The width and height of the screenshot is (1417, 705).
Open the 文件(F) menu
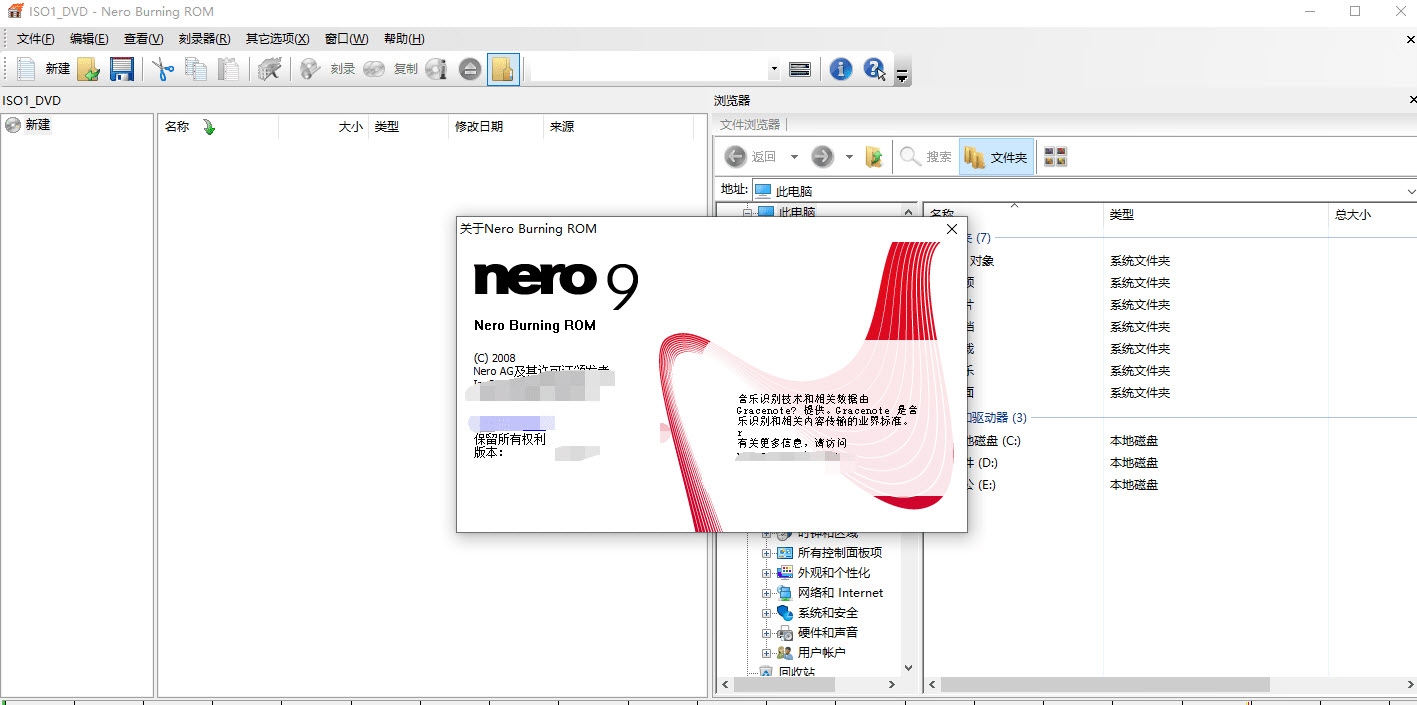click(36, 39)
